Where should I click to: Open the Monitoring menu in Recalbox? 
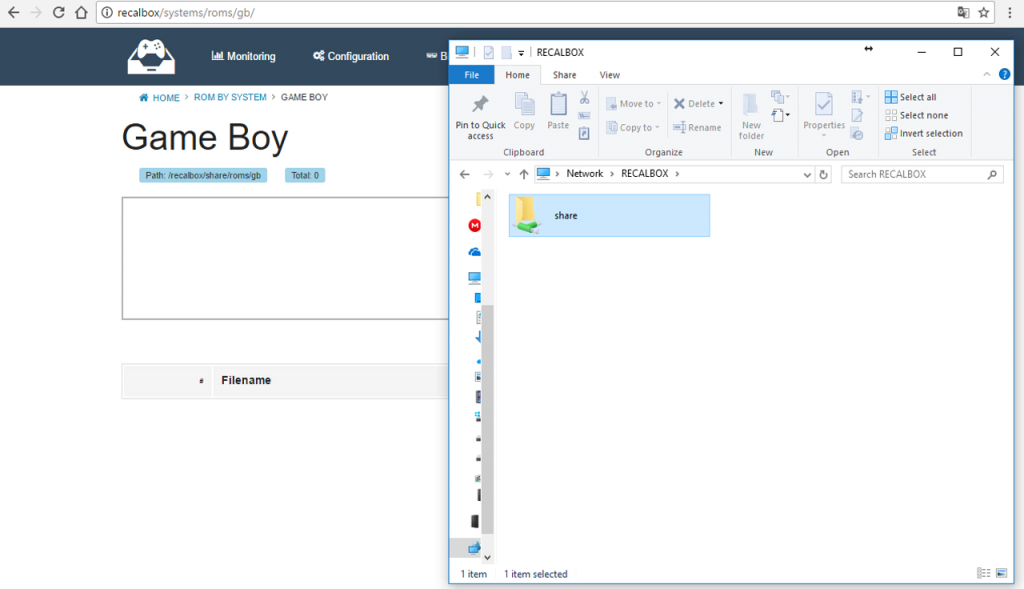point(243,56)
